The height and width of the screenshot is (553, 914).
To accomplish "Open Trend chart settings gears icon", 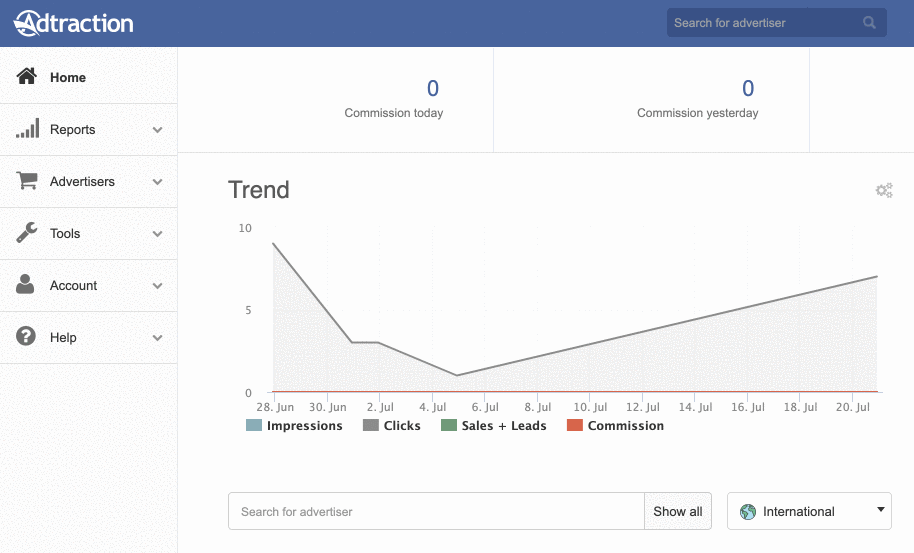I will (x=884, y=190).
